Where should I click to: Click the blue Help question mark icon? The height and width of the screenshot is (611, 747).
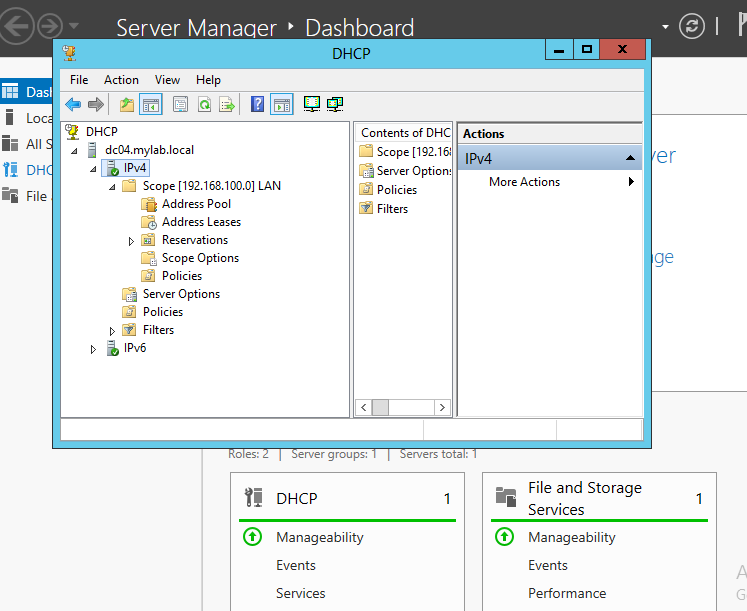[x=257, y=104]
